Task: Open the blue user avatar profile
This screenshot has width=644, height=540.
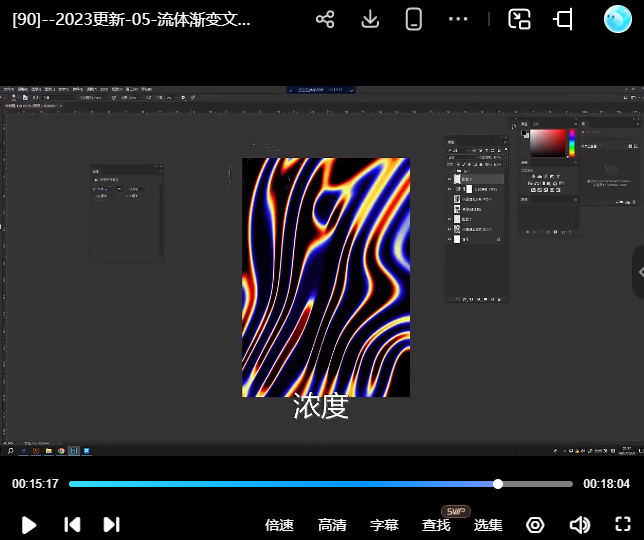Action: [618, 19]
